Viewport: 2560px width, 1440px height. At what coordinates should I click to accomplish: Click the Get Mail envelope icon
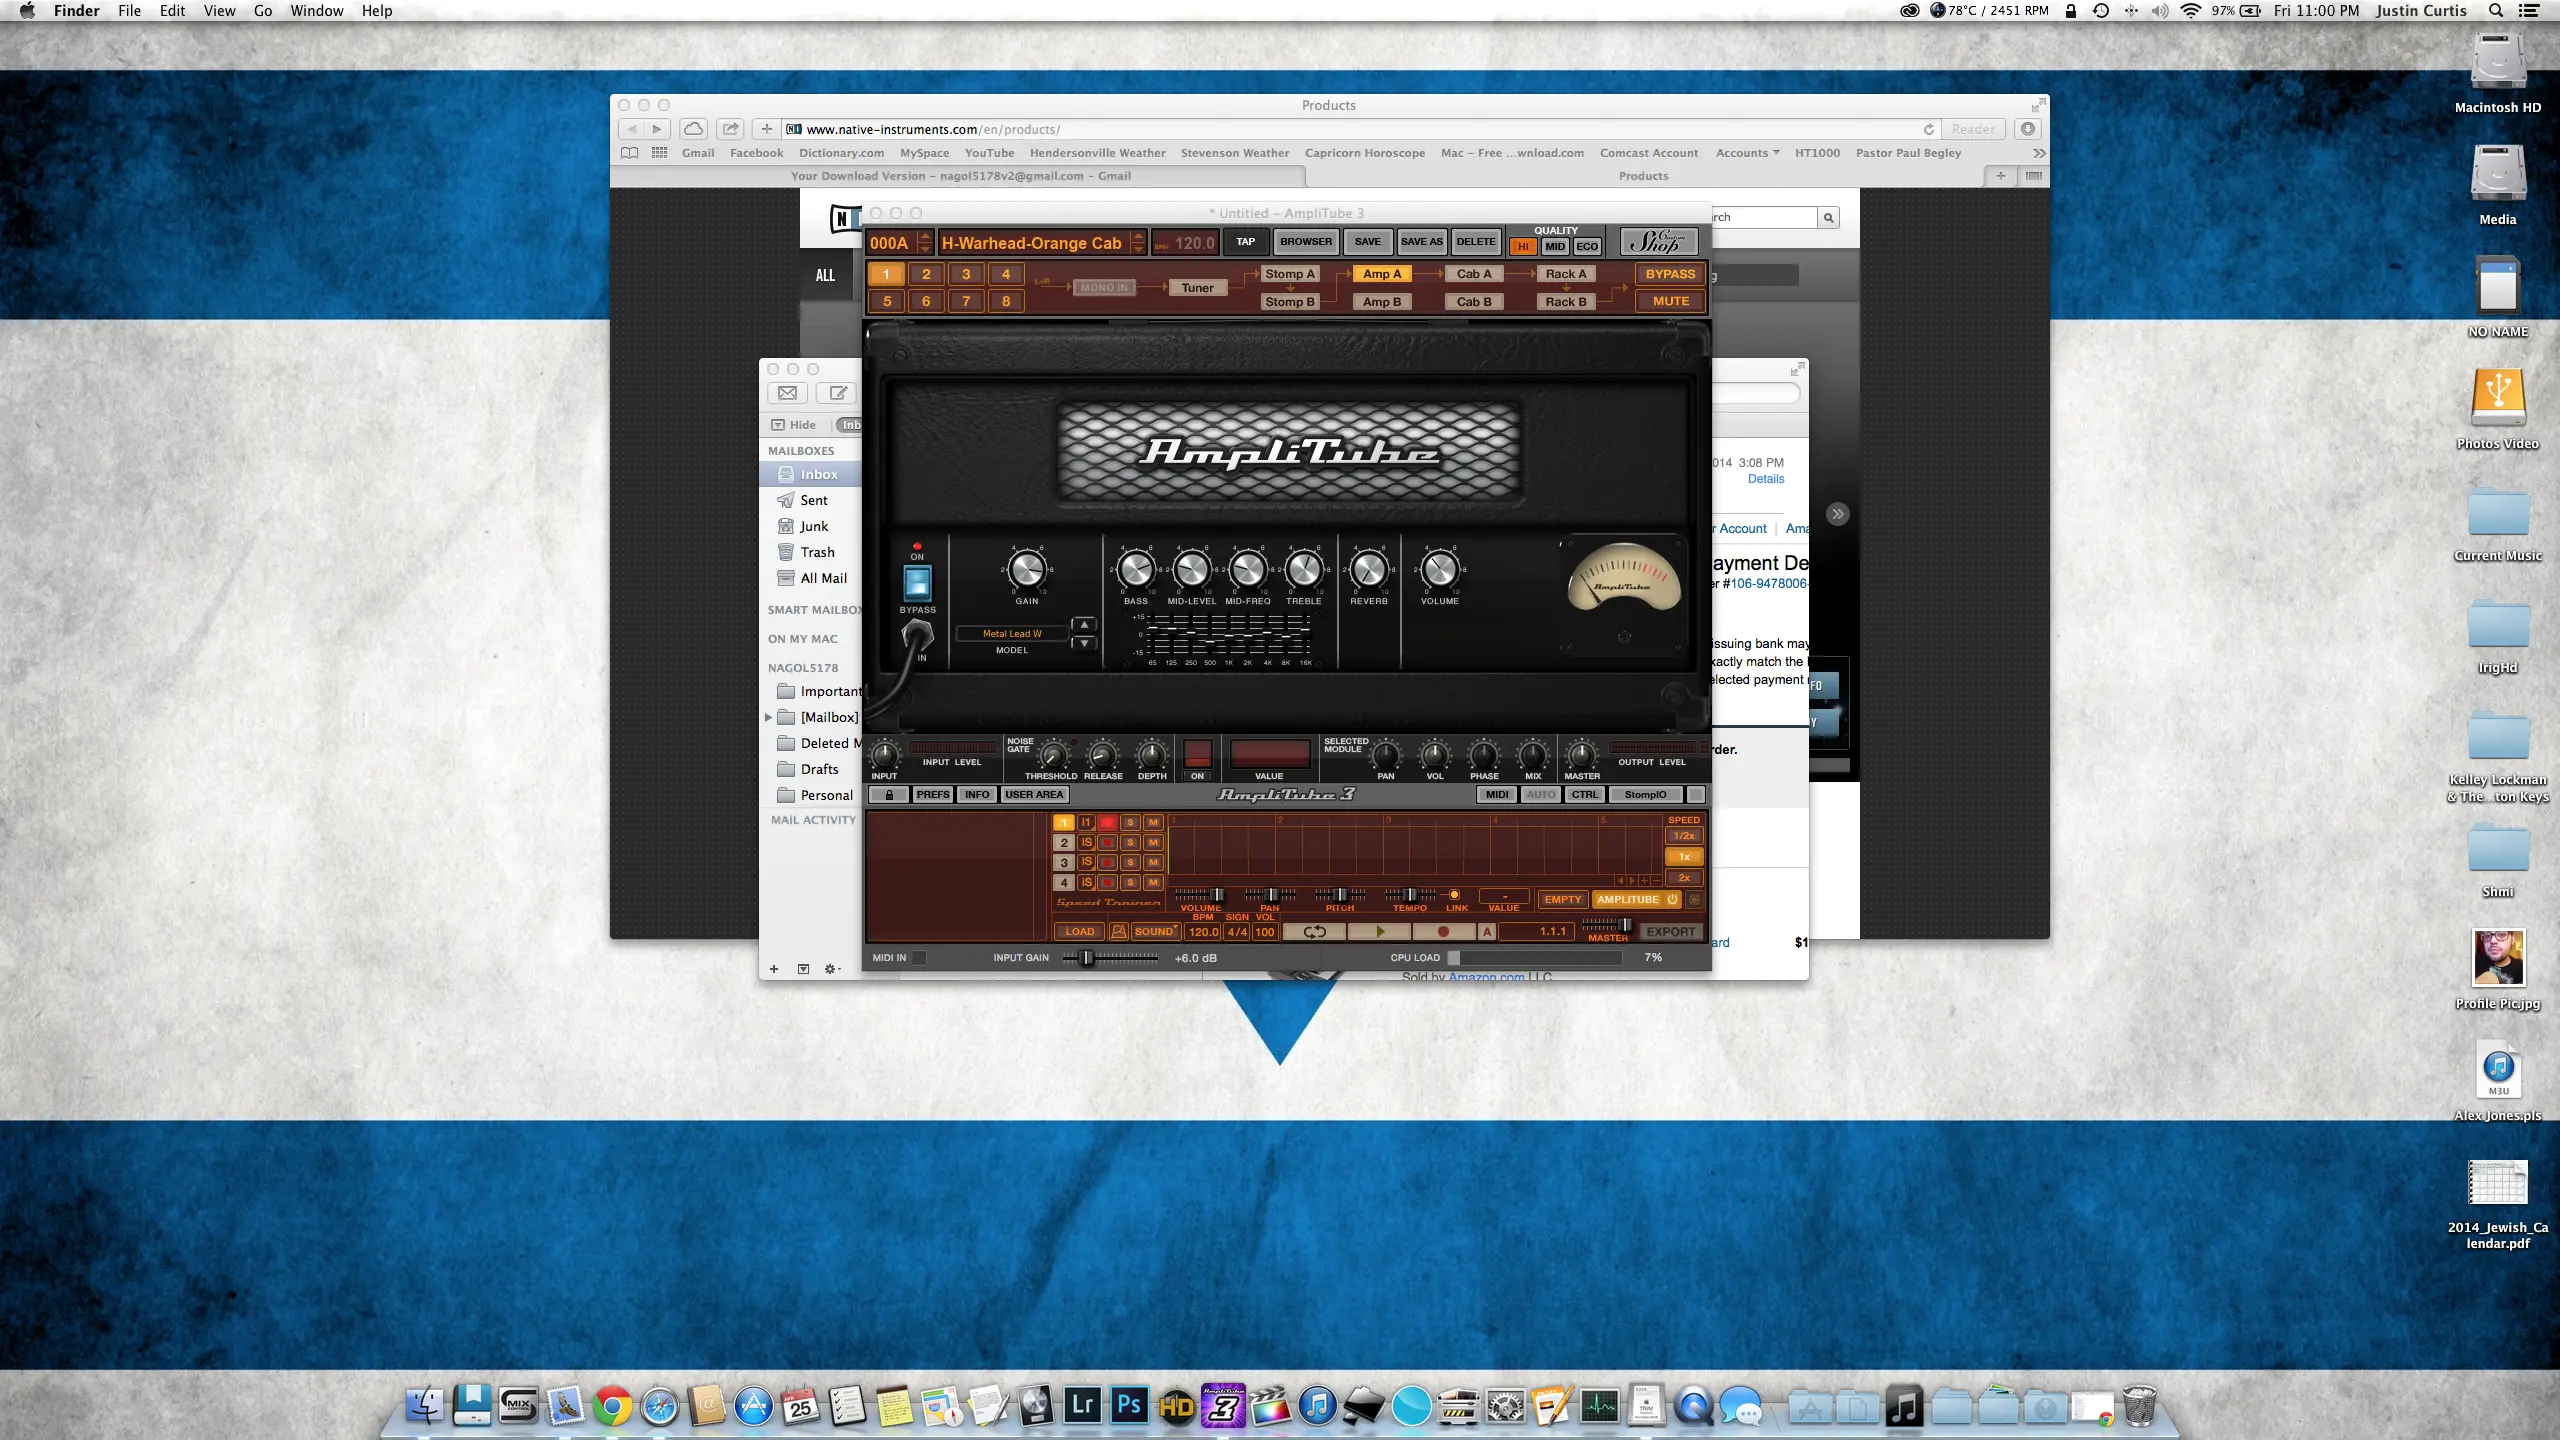[788, 393]
